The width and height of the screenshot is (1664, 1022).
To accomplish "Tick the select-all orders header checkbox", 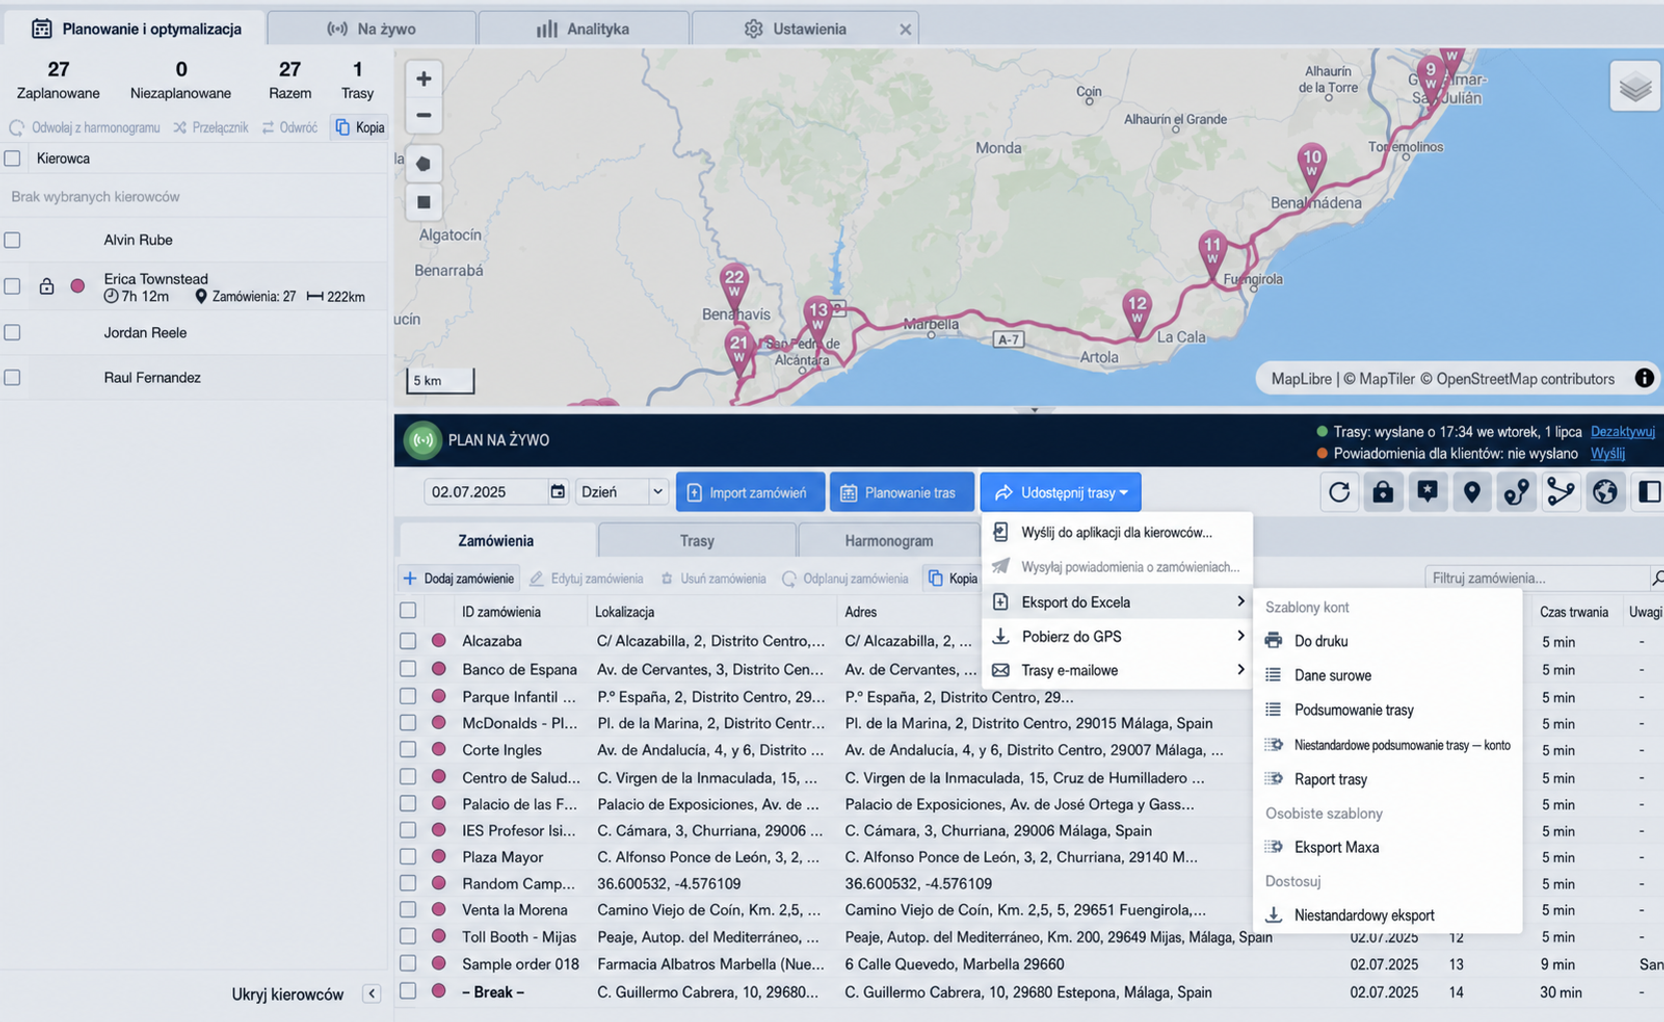I will [408, 610].
